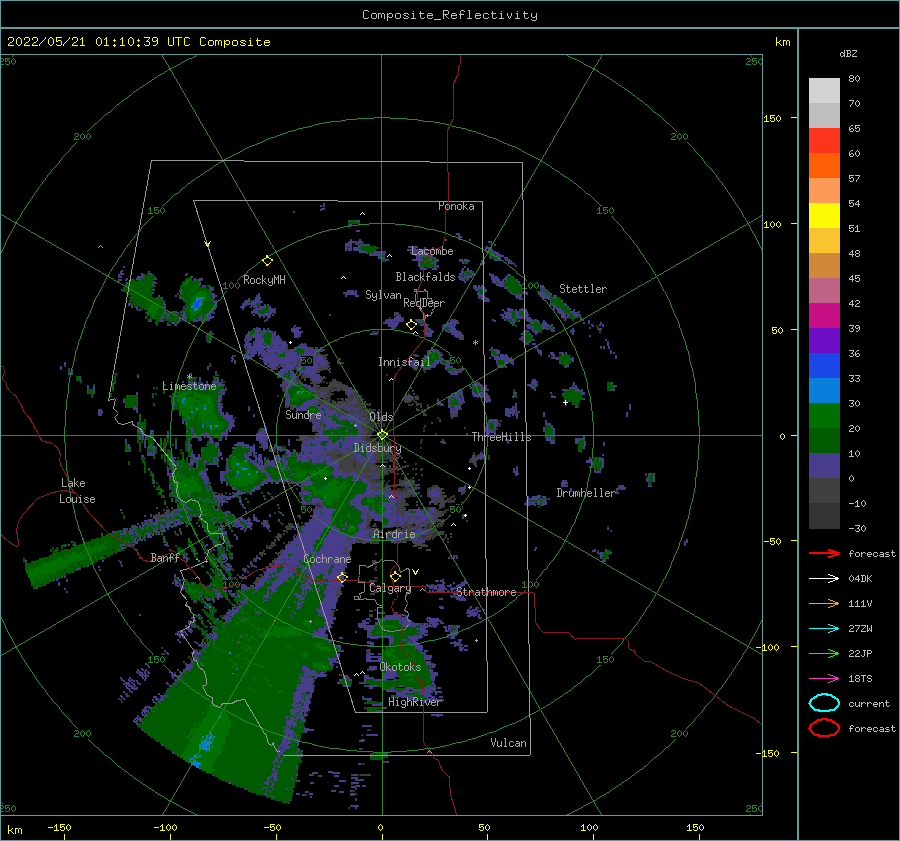Select the ThreeHills label
Screen dimensions: 900x841
click(502, 437)
